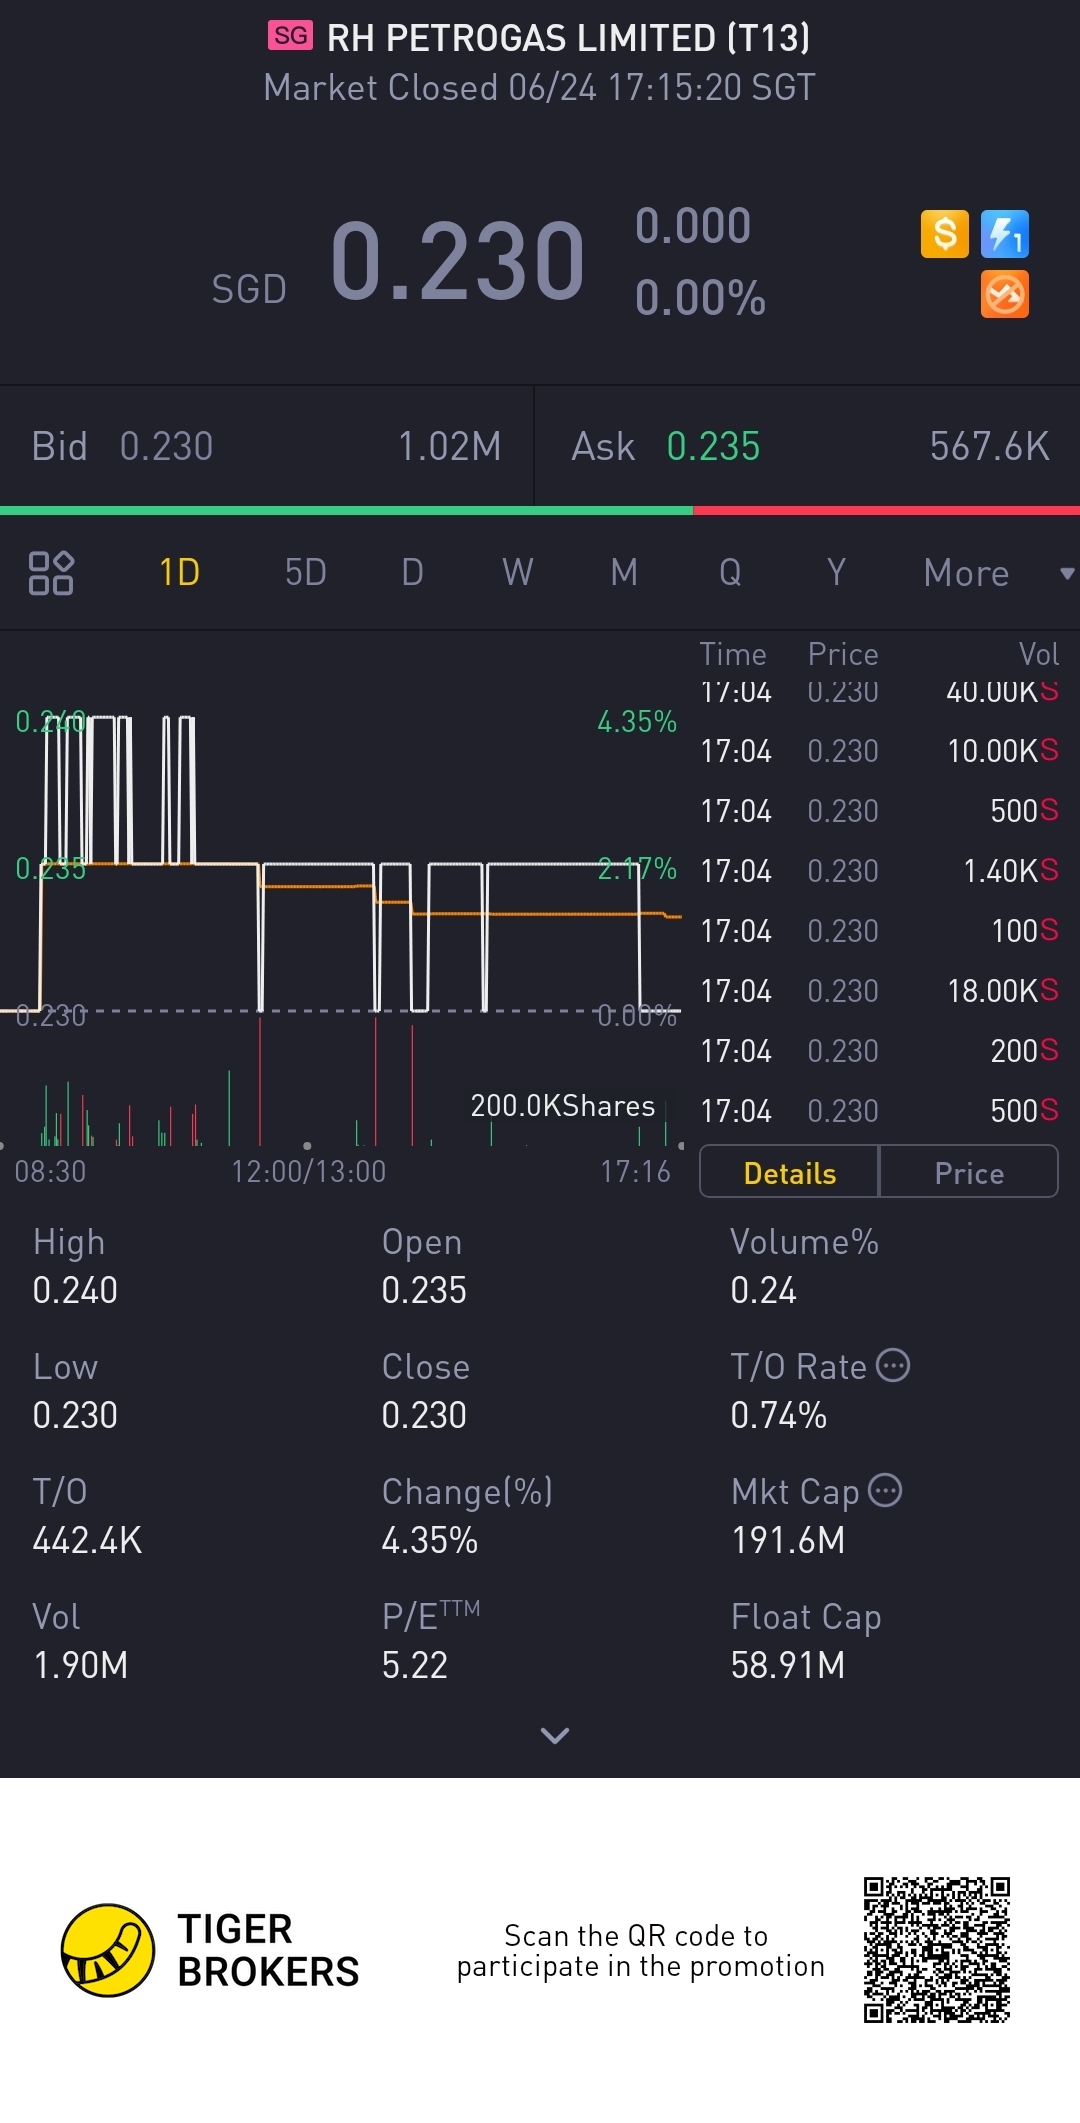This screenshot has width=1080, height=2123.
Task: Tap the yellow dollar sign icon
Action: pyautogui.click(x=944, y=235)
